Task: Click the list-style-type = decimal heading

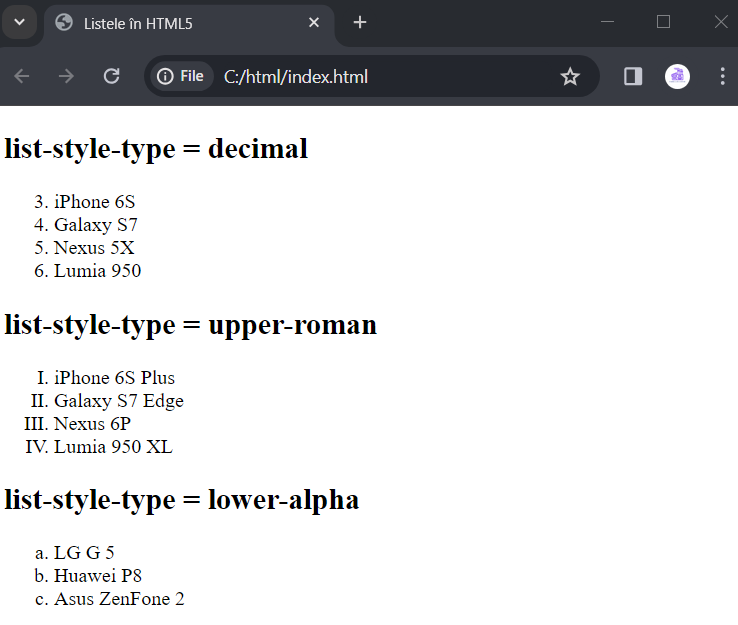Action: click(156, 149)
